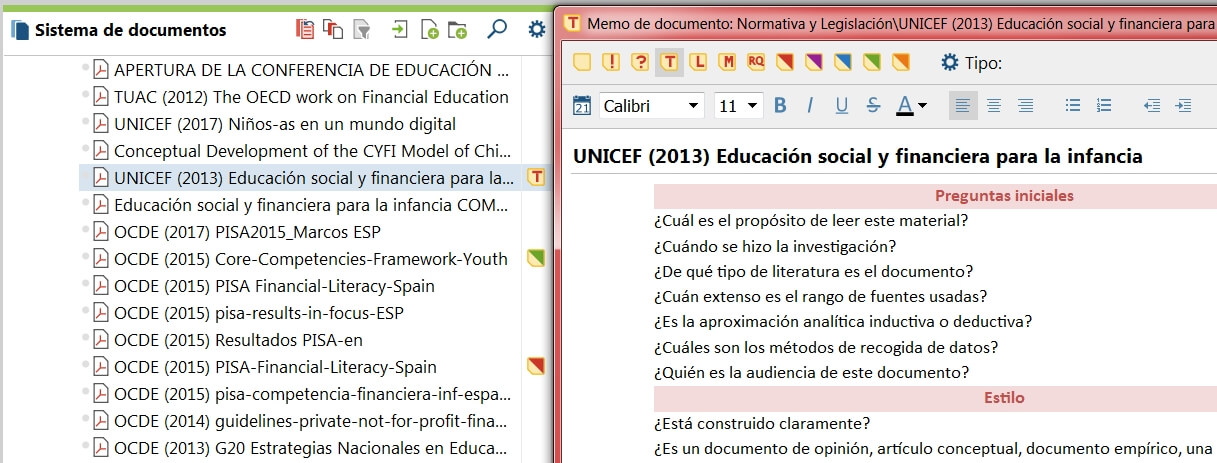
Task: Select the RQ memo type icon
Action: [756, 63]
